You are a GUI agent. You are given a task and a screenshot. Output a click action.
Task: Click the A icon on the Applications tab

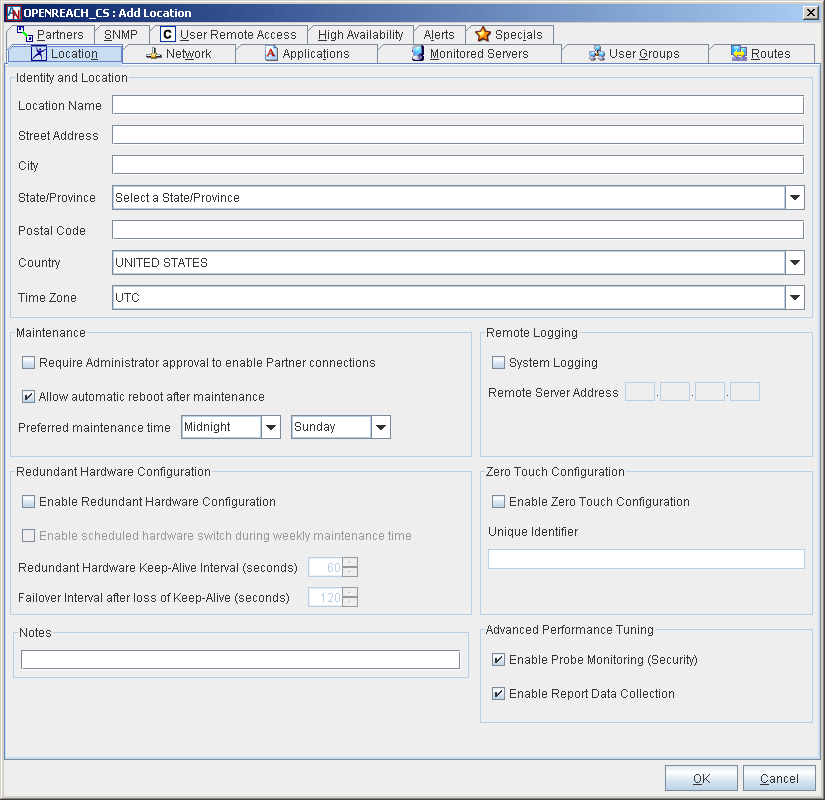[269, 54]
